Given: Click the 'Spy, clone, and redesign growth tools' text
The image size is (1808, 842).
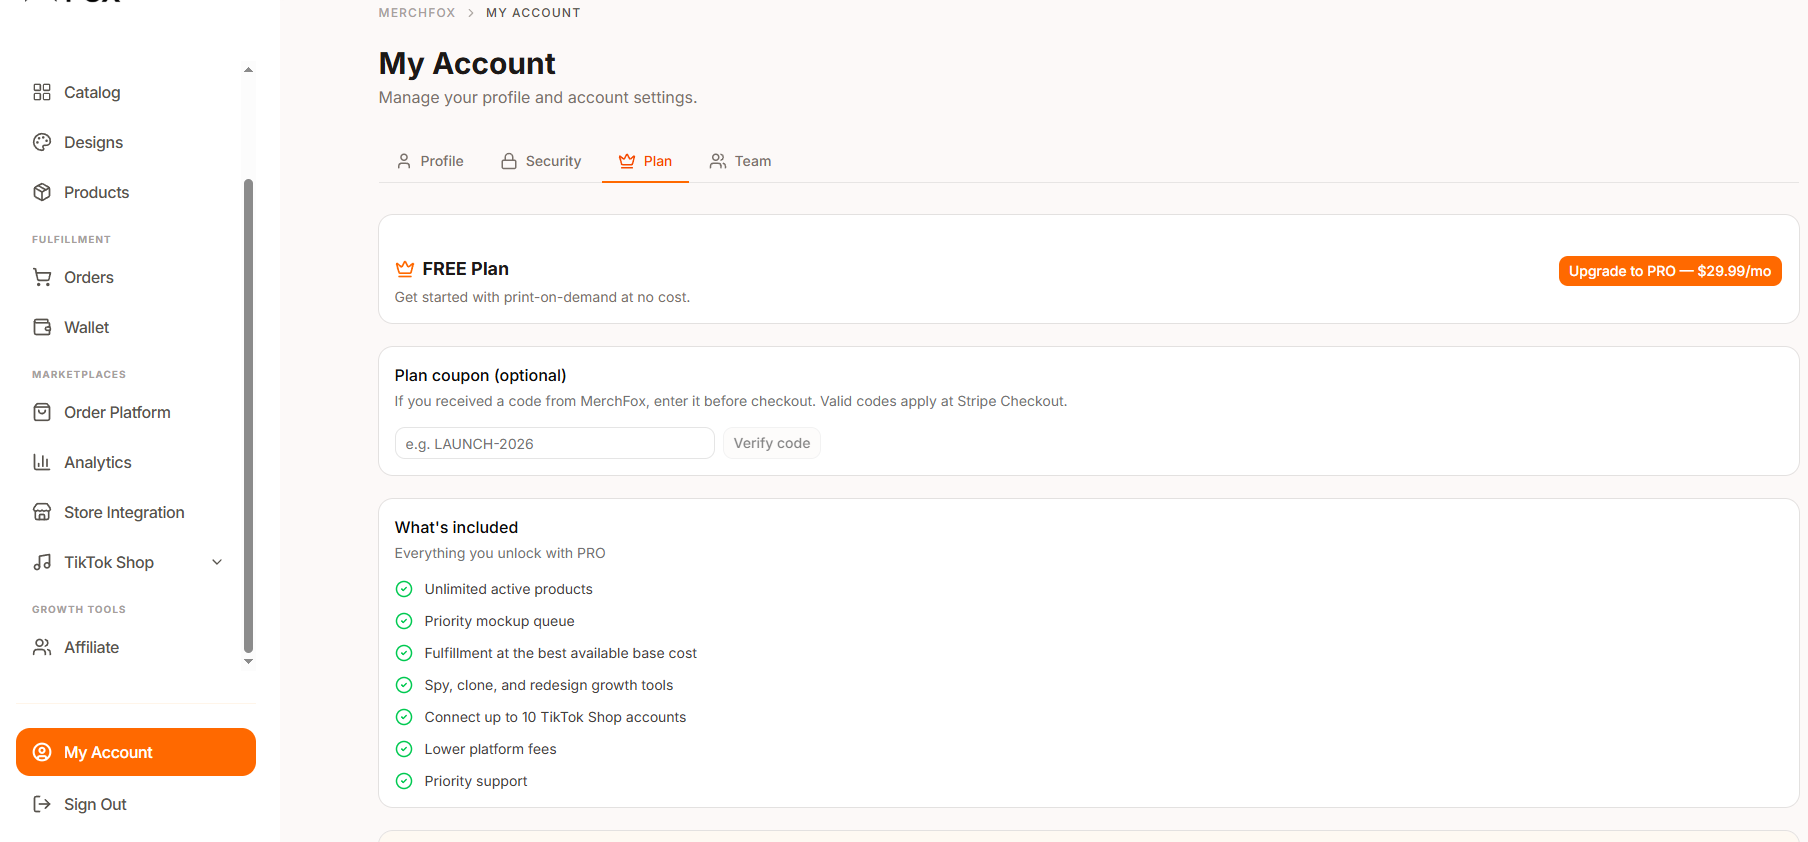Looking at the screenshot, I should 549,685.
